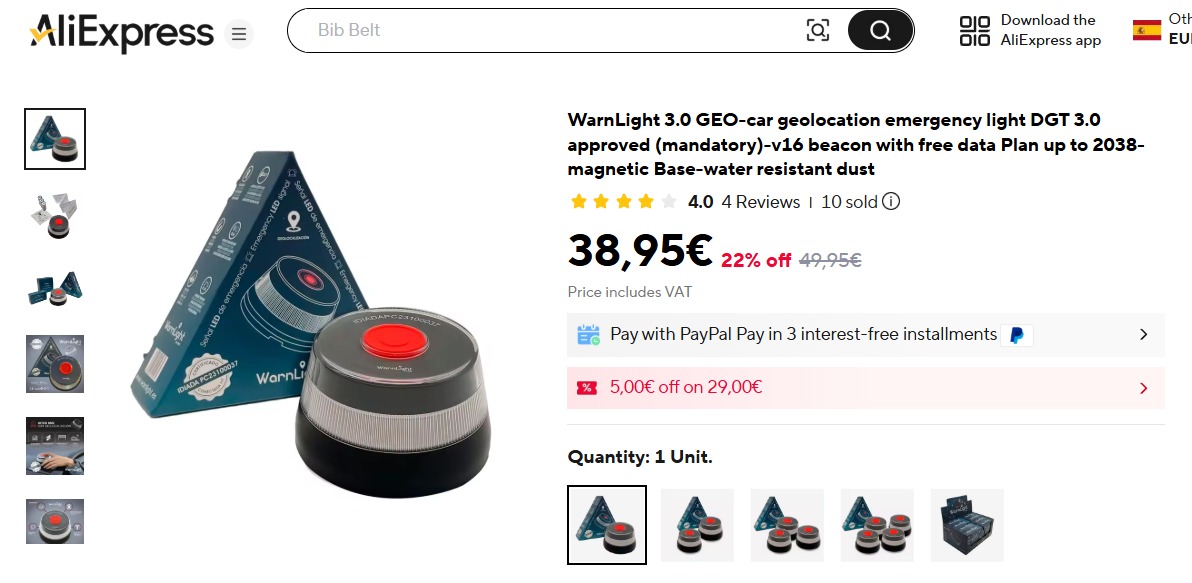Expand the 5,00€ off coupon chevron
This screenshot has width=1192, height=583.
pos(1143,388)
